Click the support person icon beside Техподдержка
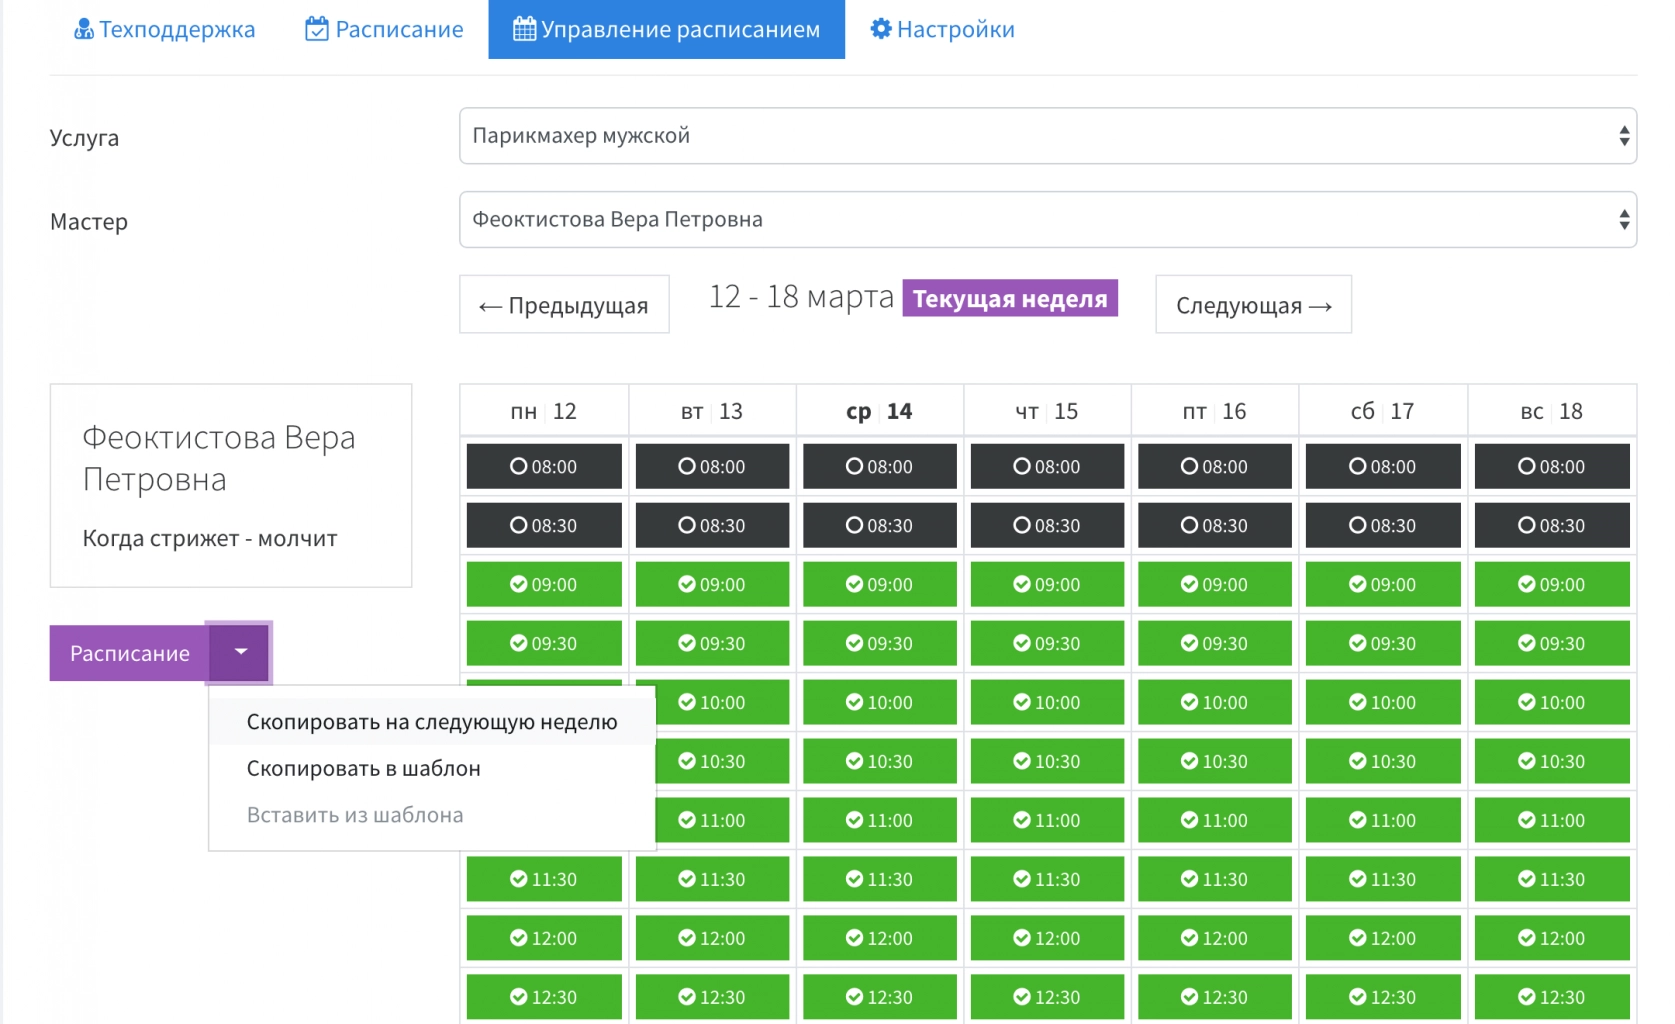This screenshot has height=1024, width=1675. pyautogui.click(x=81, y=29)
